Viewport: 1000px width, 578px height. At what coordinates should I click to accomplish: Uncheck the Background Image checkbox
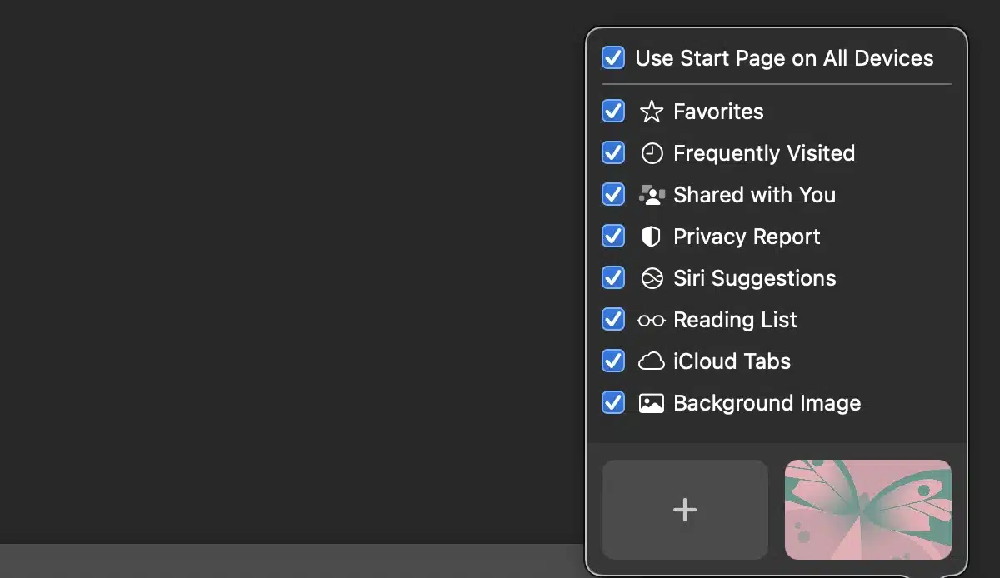click(614, 403)
